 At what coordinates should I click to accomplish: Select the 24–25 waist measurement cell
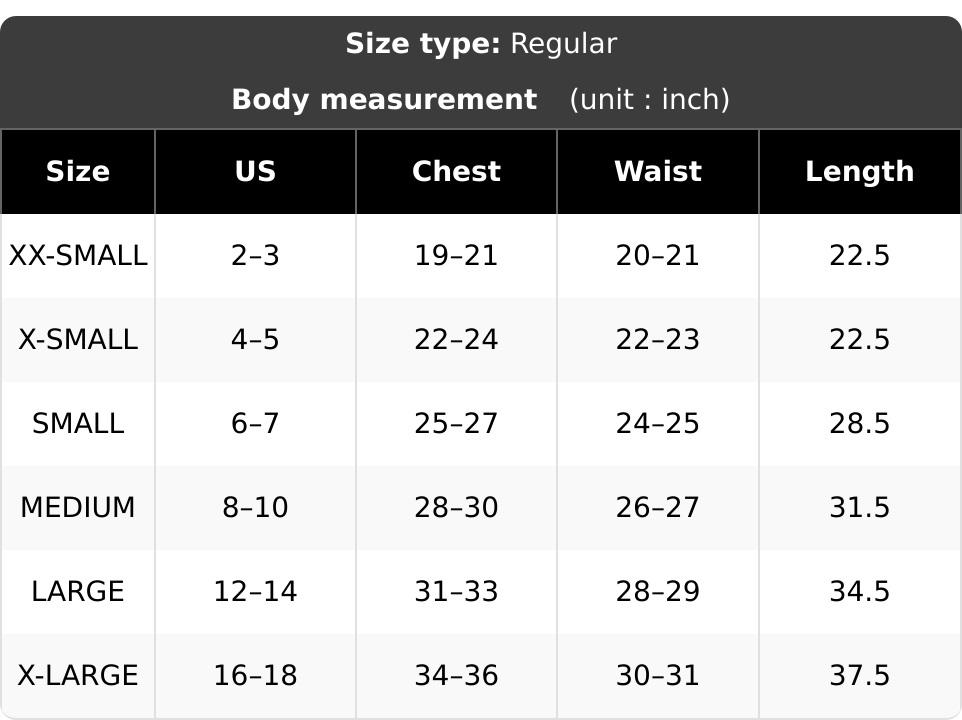658,423
